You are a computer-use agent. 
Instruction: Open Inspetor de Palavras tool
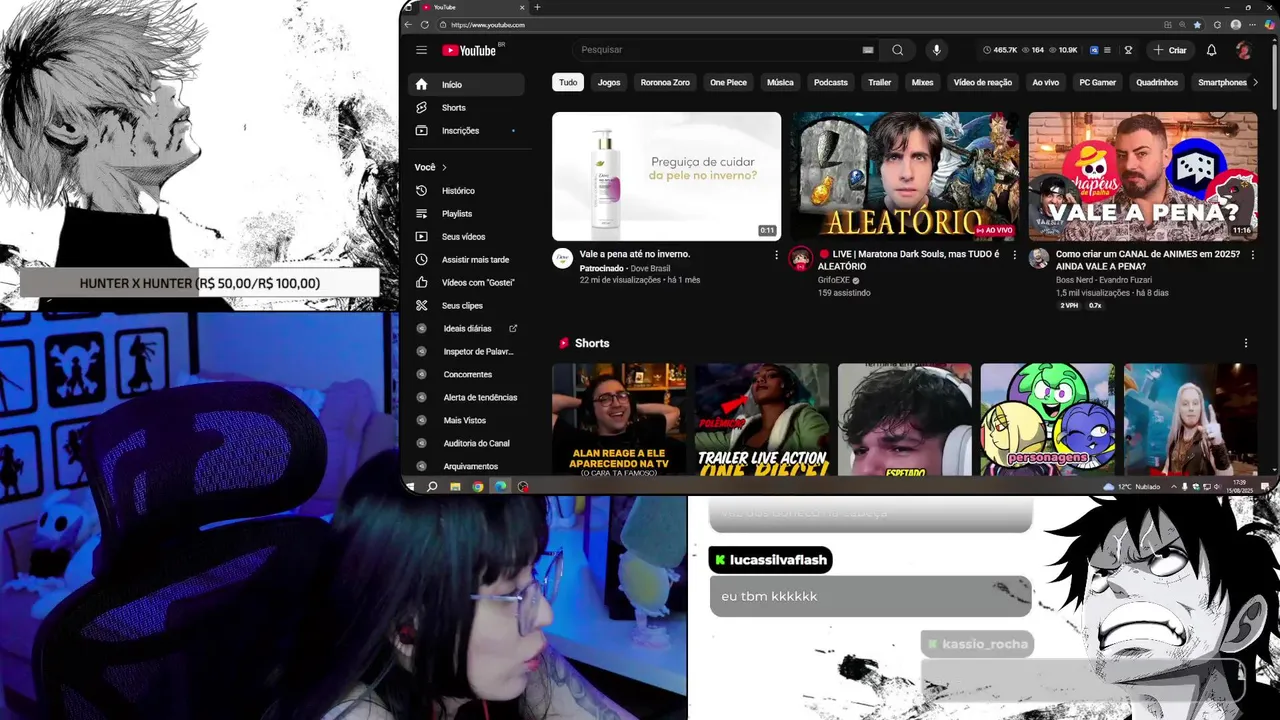click(x=467, y=352)
